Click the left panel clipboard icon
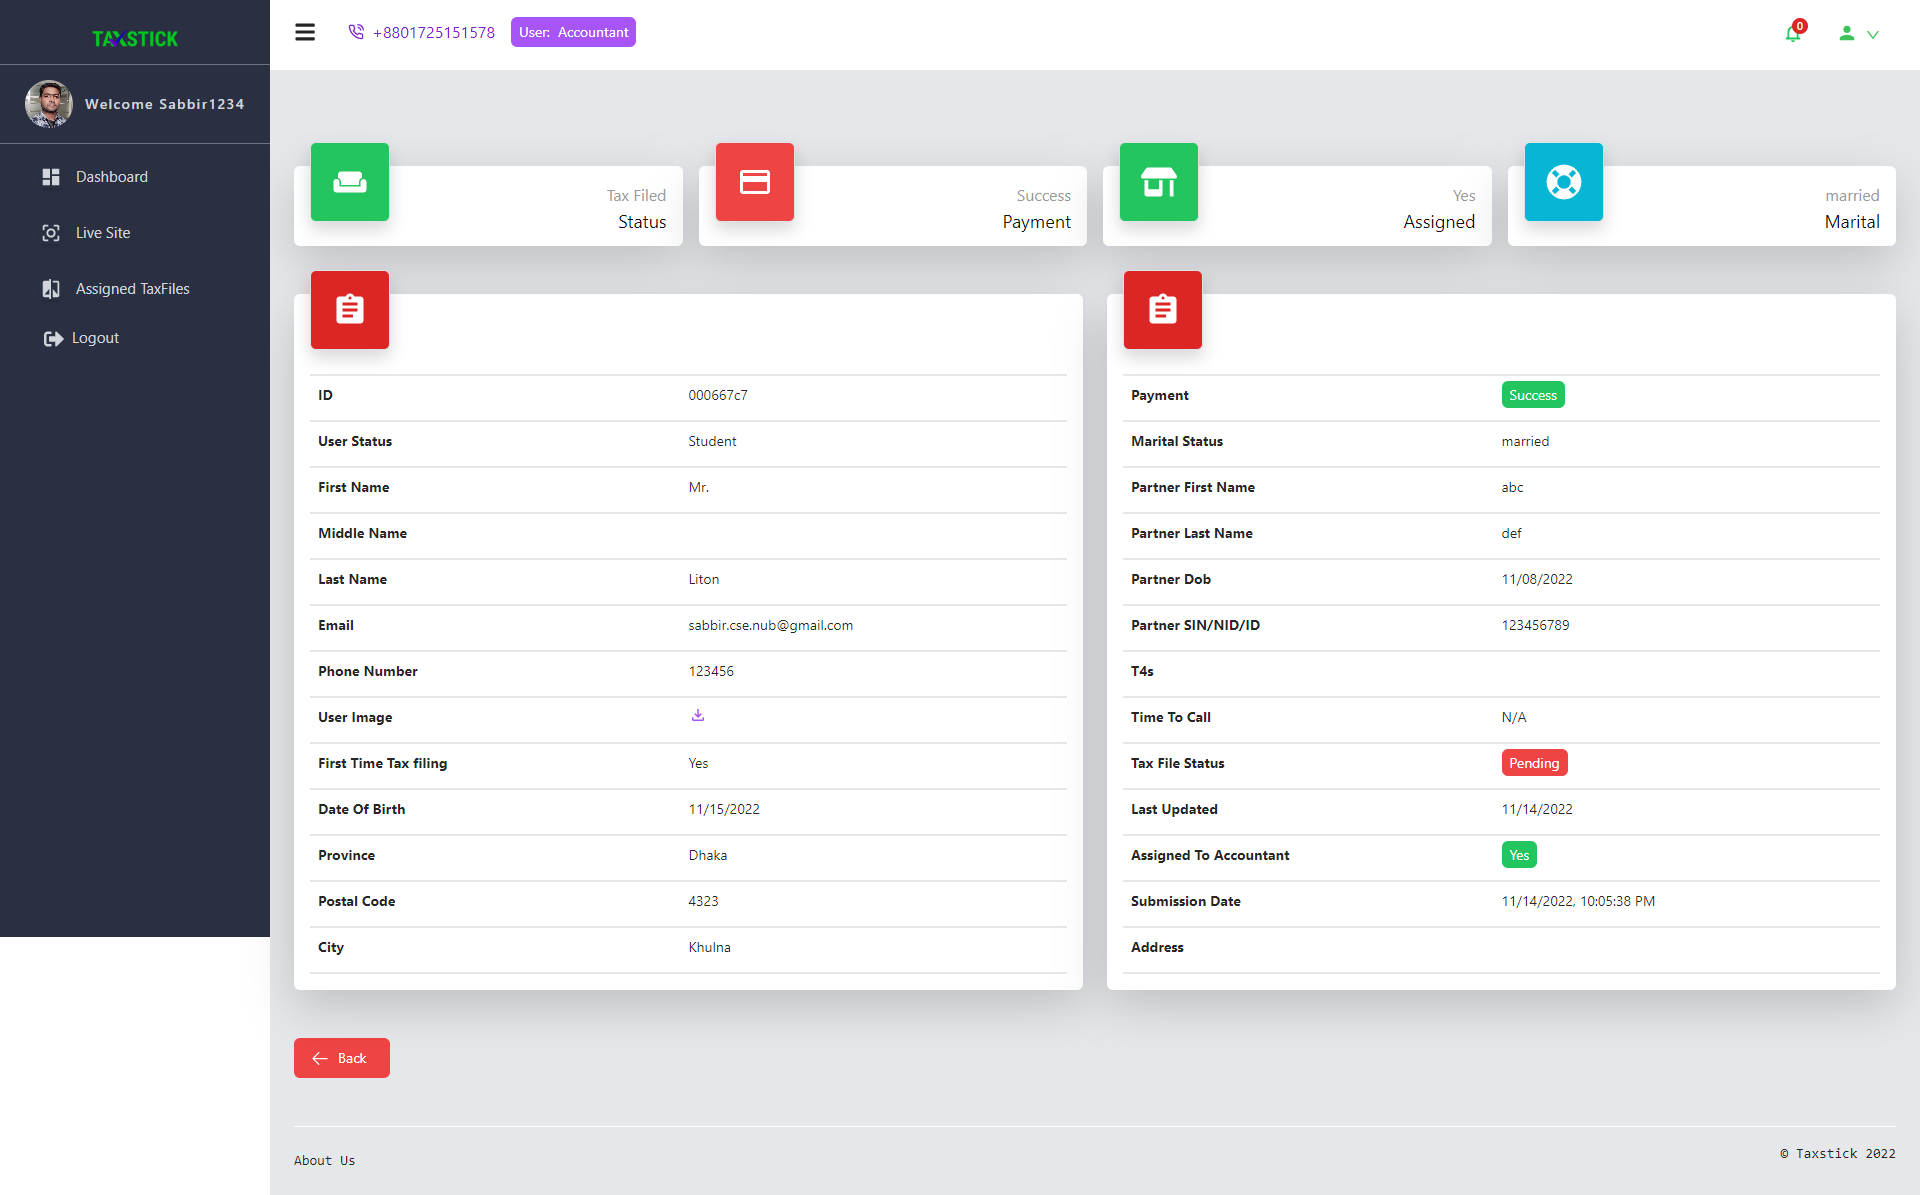Image resolution: width=1920 pixels, height=1195 pixels. (350, 310)
